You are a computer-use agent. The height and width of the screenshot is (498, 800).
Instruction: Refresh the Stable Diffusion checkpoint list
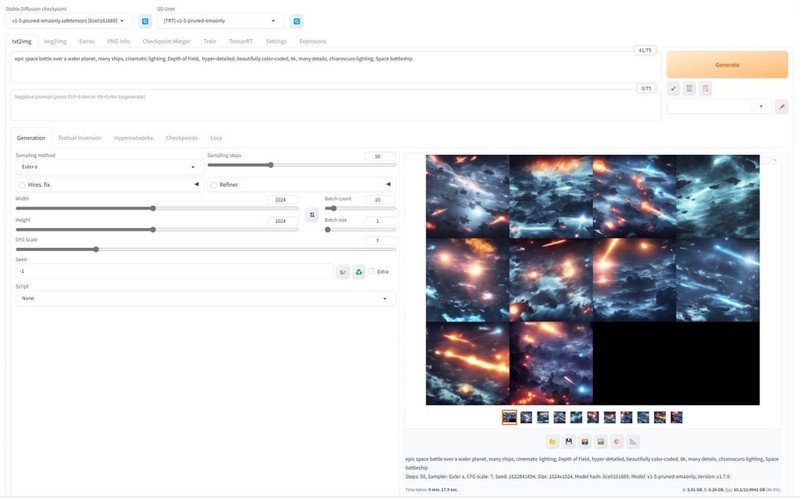(145, 20)
